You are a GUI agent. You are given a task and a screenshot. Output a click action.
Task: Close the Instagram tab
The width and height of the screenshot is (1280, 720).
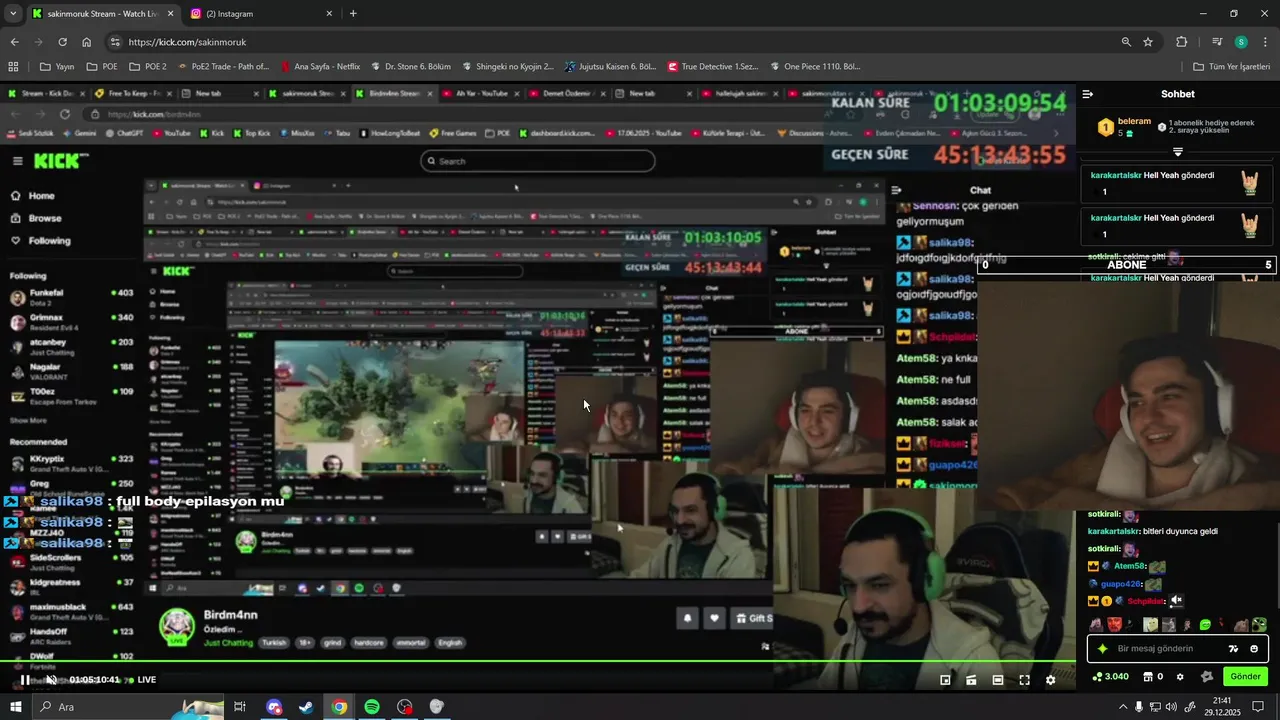click(x=329, y=14)
